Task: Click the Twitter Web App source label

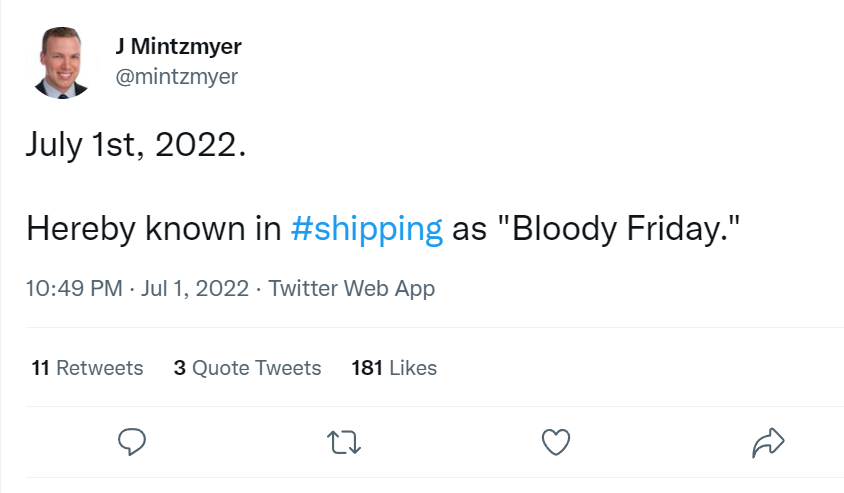Action: [352, 289]
